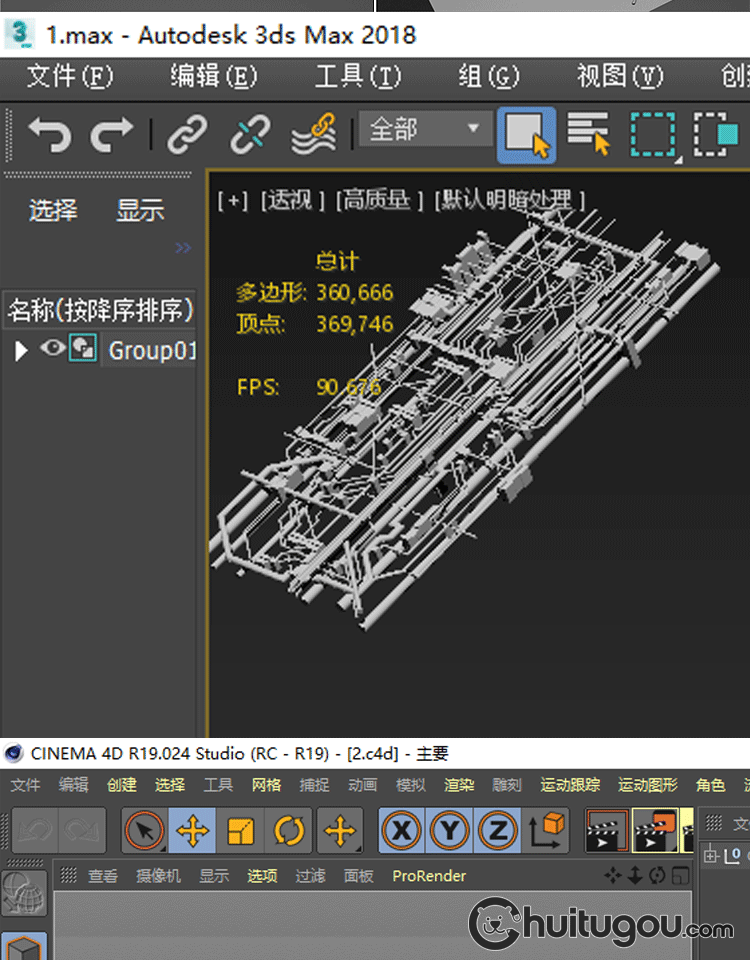Click the Redo arrow in 3ds Max toolbar
The image size is (750, 960).
(111, 134)
